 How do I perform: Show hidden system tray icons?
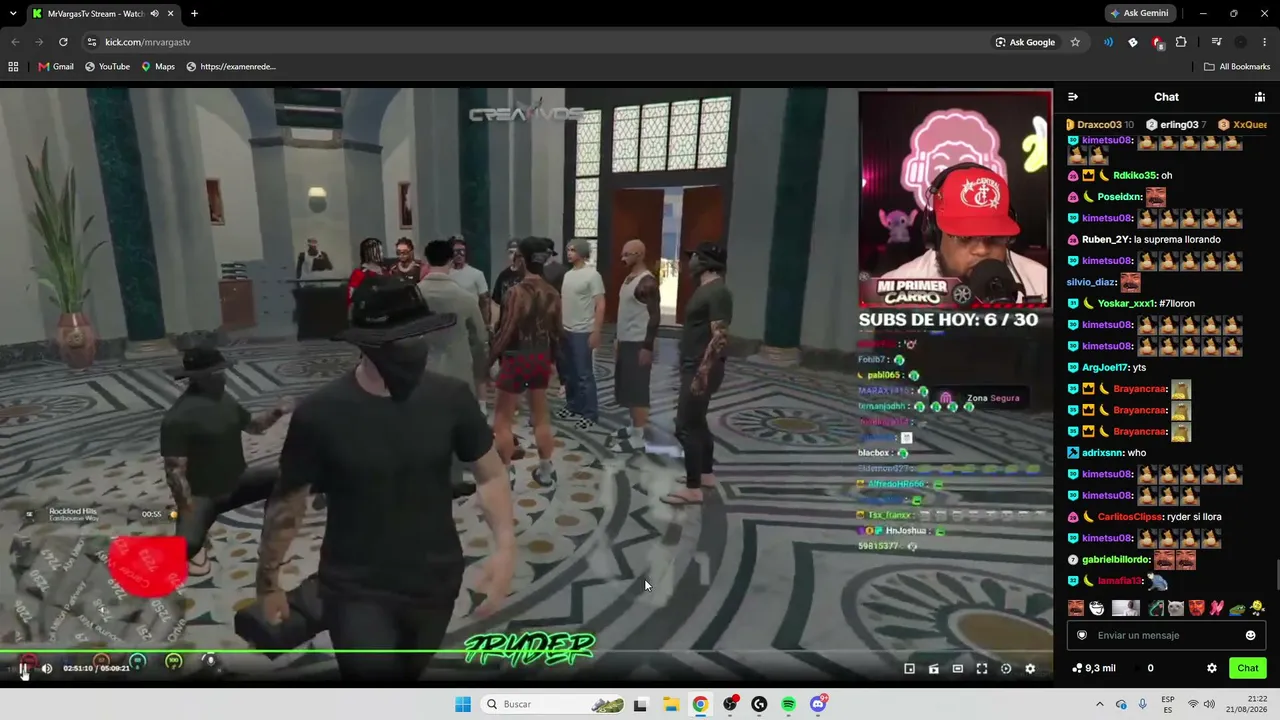[1100, 704]
